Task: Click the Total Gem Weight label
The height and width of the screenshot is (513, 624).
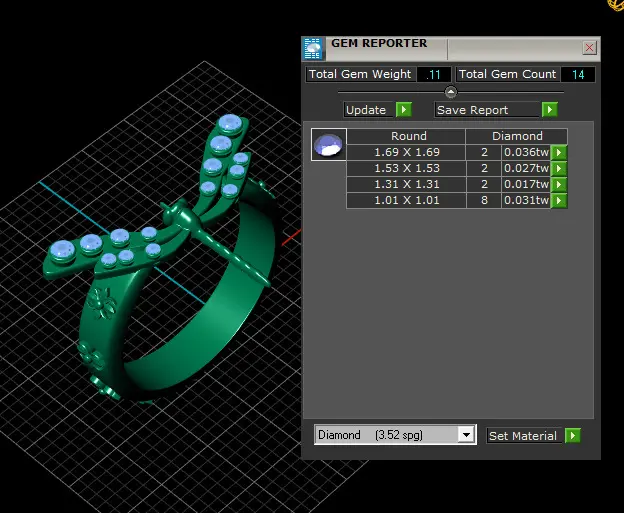Action: pos(360,74)
